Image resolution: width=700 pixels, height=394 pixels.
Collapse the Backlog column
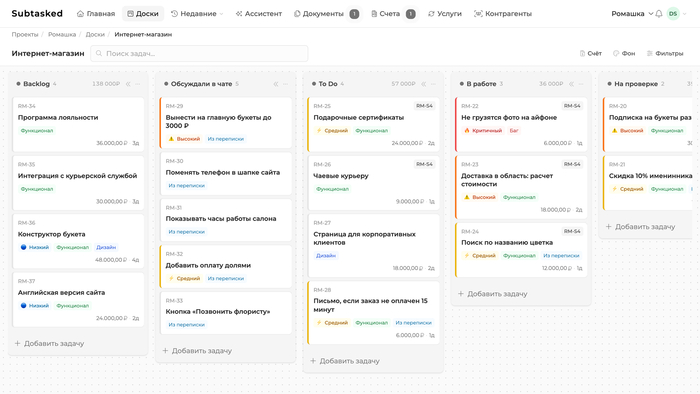128,84
